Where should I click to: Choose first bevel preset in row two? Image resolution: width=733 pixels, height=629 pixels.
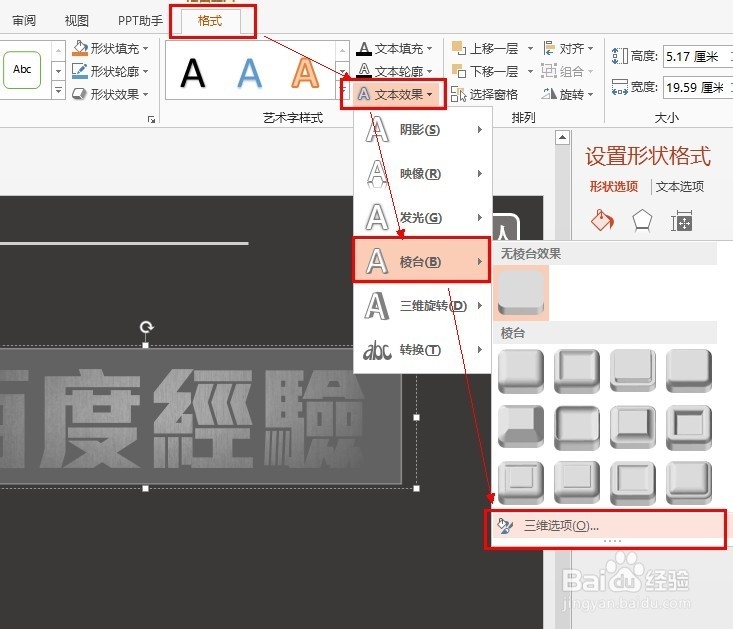coord(521,427)
